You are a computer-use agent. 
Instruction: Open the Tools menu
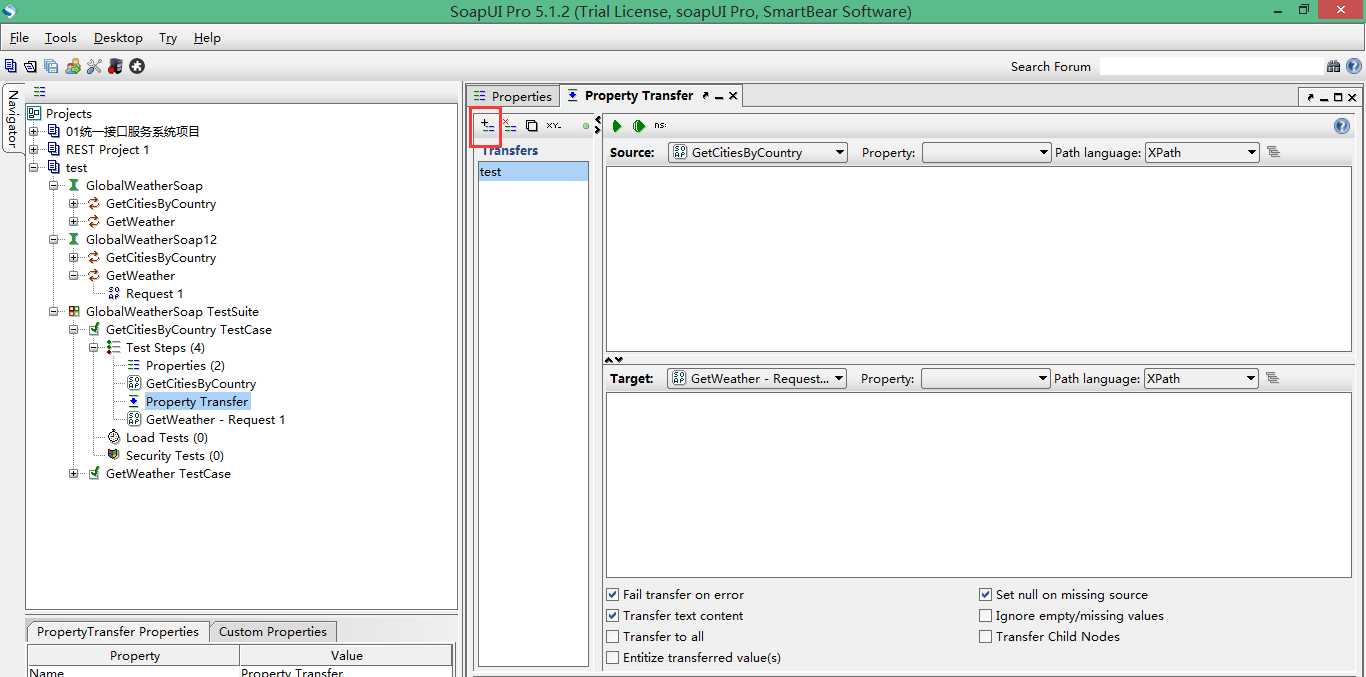(x=60, y=37)
